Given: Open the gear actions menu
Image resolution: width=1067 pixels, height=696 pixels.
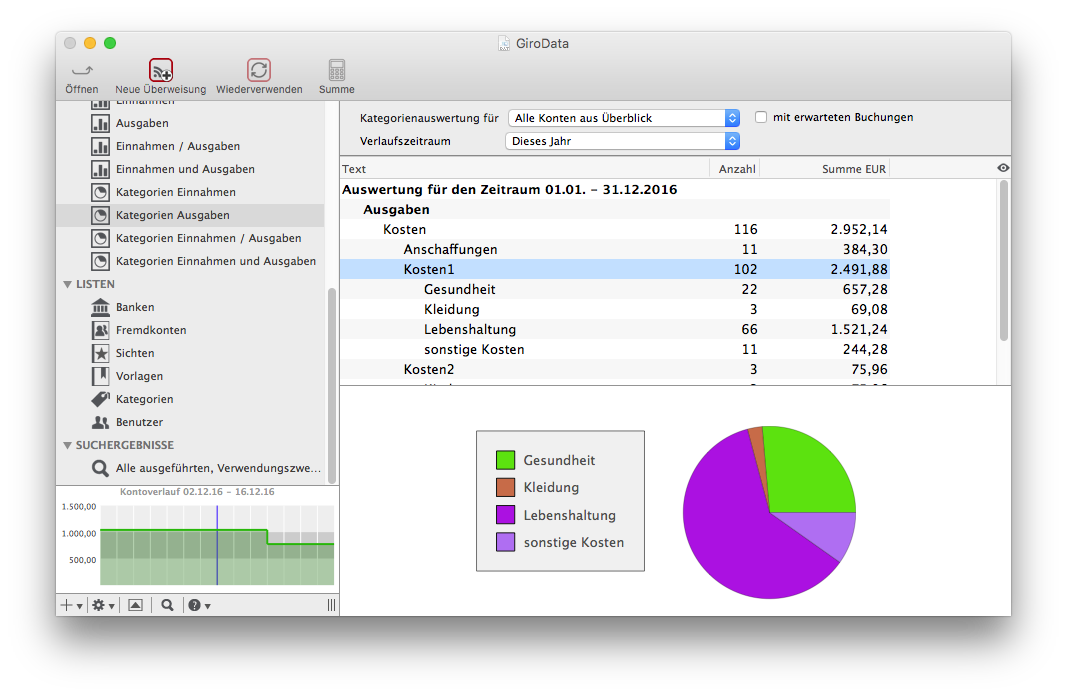Looking at the screenshot, I should point(103,606).
